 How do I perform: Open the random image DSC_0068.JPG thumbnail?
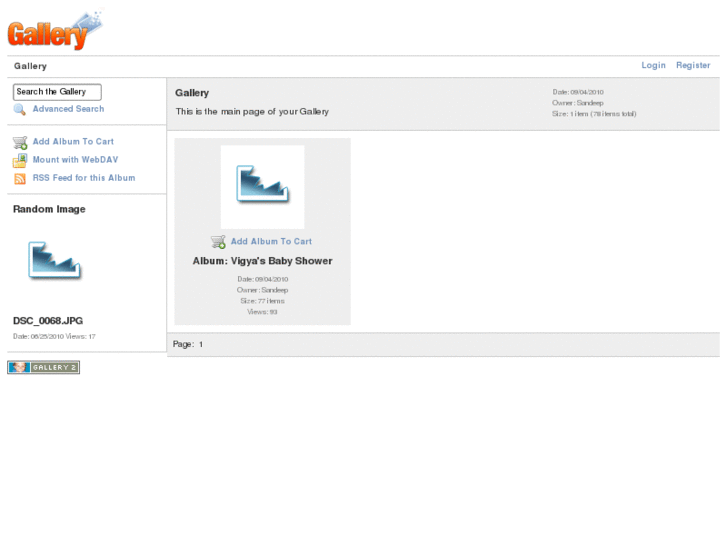click(x=55, y=261)
